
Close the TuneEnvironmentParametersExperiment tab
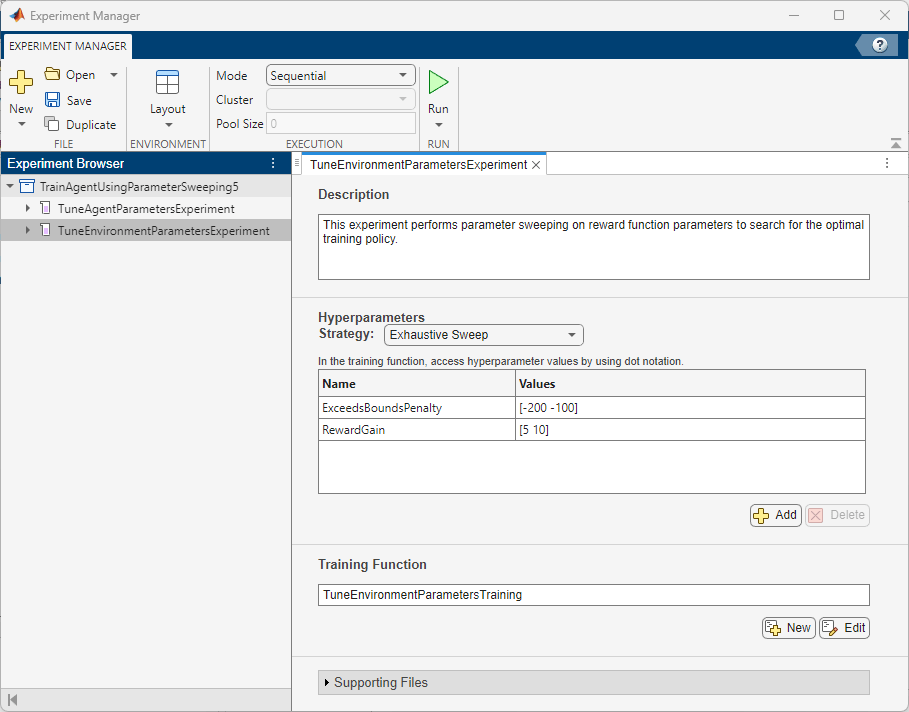pyautogui.click(x=536, y=165)
